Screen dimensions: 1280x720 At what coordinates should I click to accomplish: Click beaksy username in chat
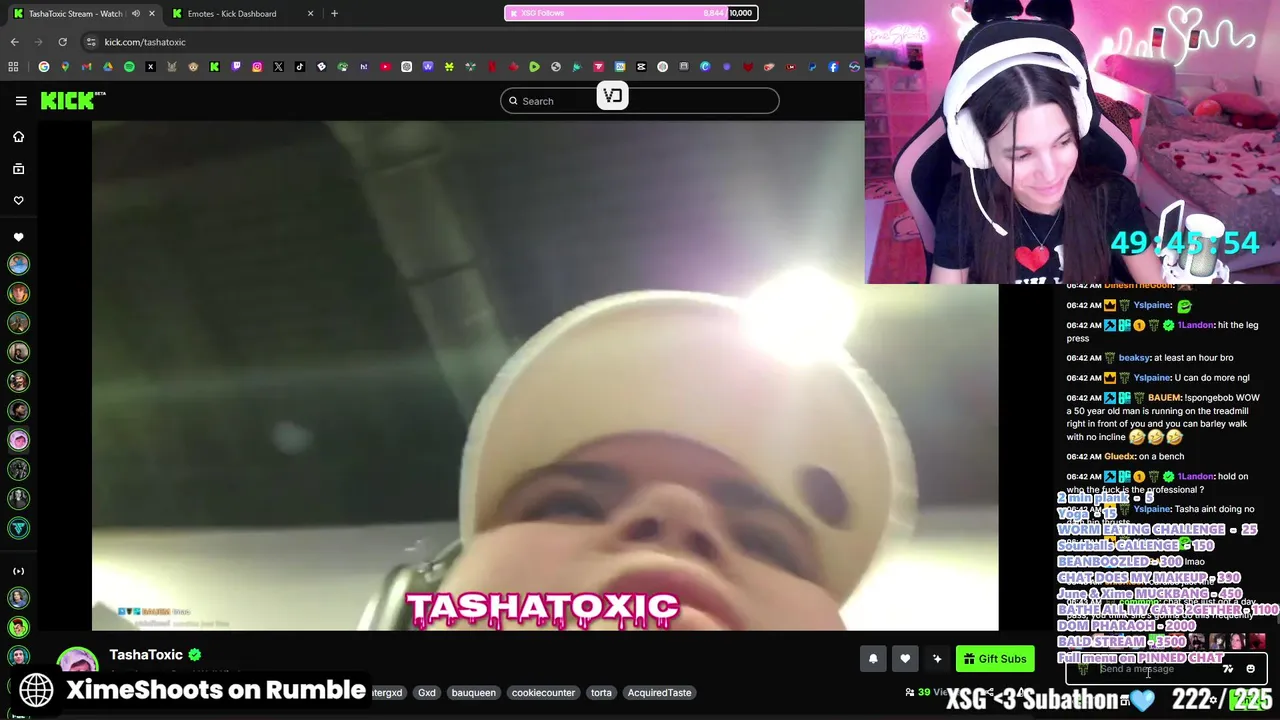coord(1134,358)
